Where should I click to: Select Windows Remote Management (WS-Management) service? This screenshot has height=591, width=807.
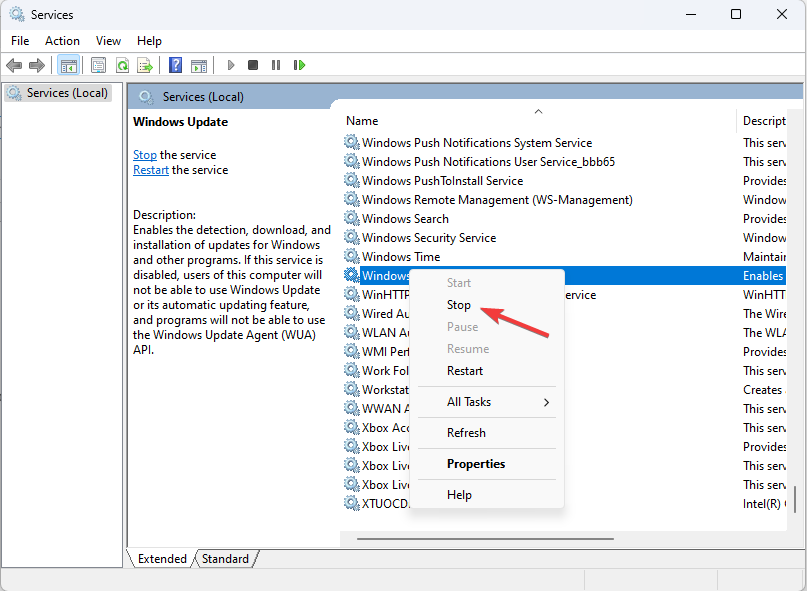pyautogui.click(x=564, y=199)
